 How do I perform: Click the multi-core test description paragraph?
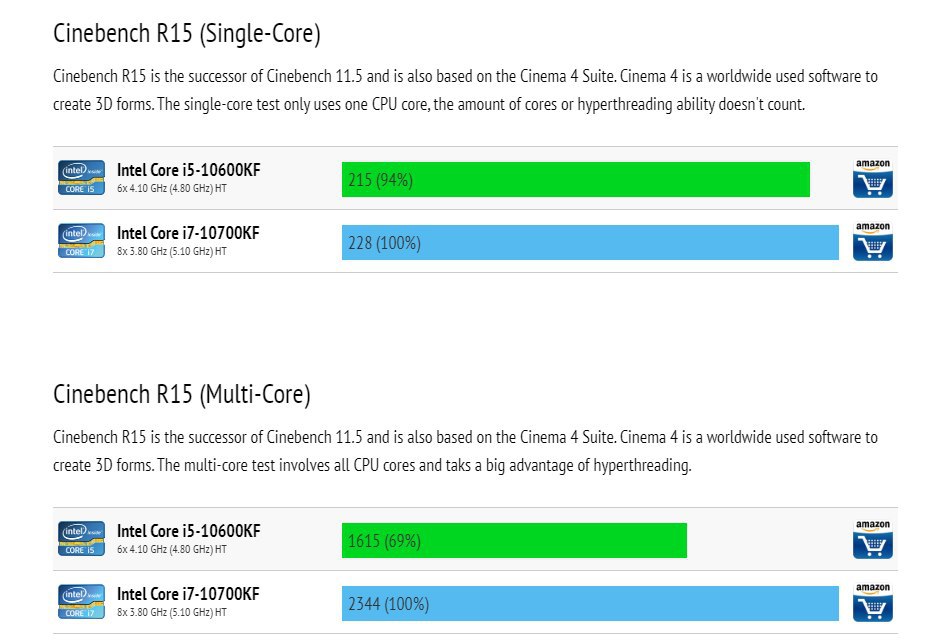pos(465,451)
